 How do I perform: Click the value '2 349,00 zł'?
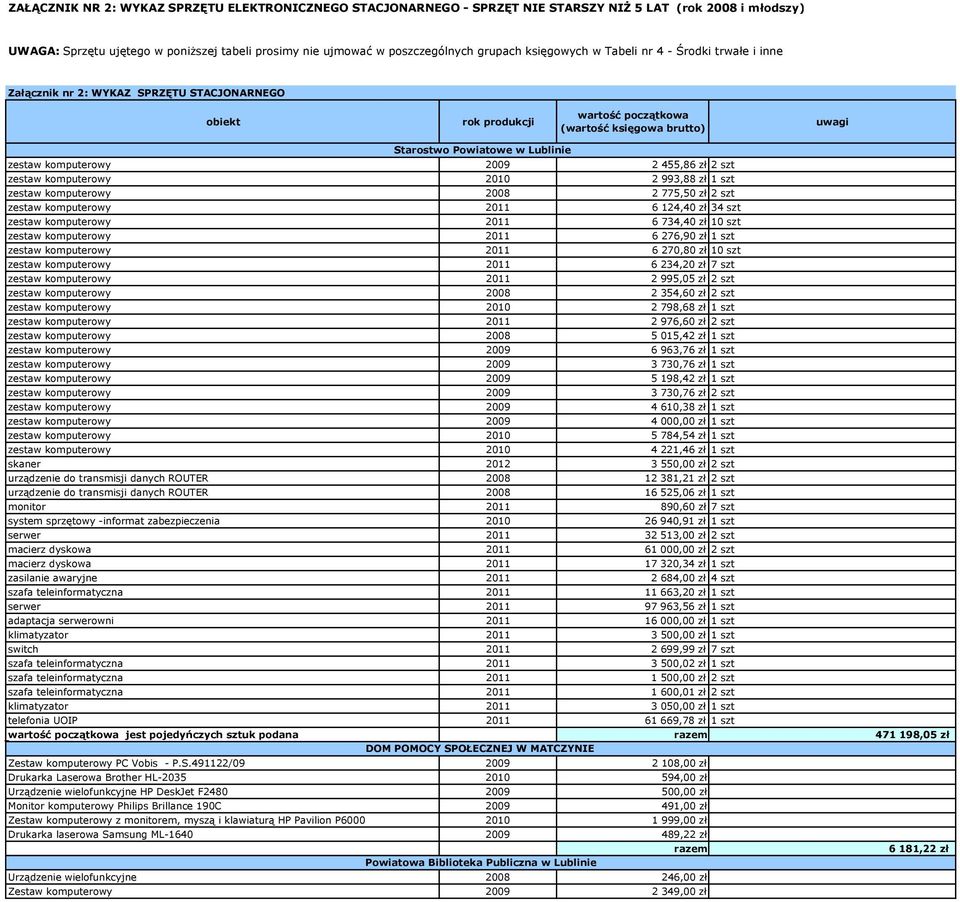pos(679,891)
